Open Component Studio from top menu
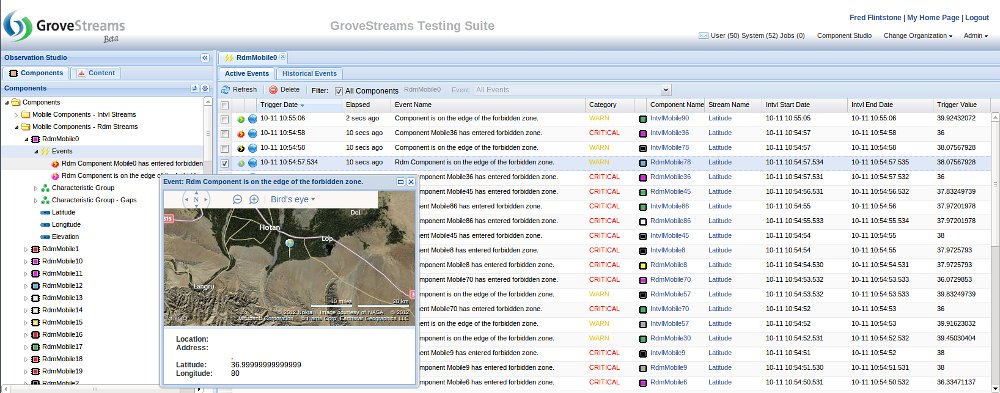Screen dimensions: 1000x393 [844, 36]
